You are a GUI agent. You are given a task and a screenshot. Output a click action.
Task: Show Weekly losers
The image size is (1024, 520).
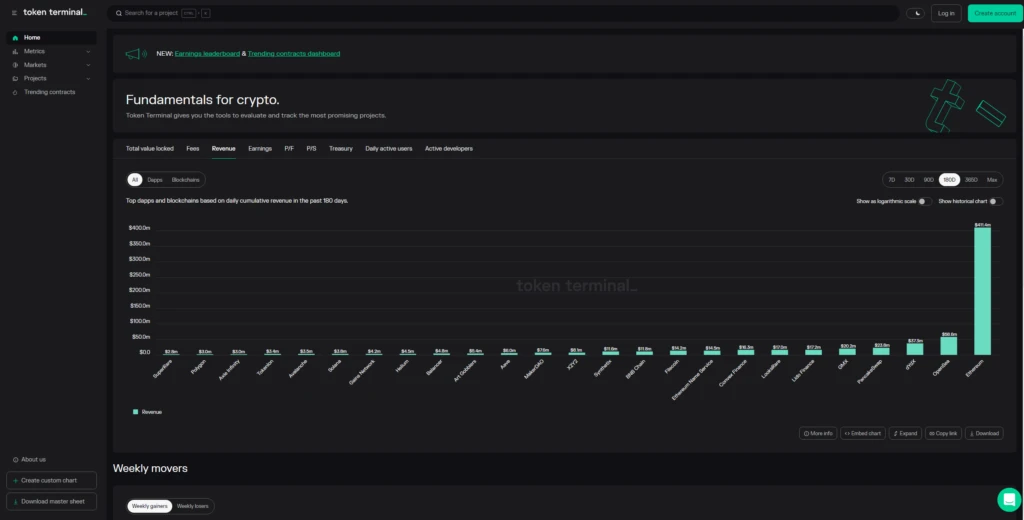193,506
